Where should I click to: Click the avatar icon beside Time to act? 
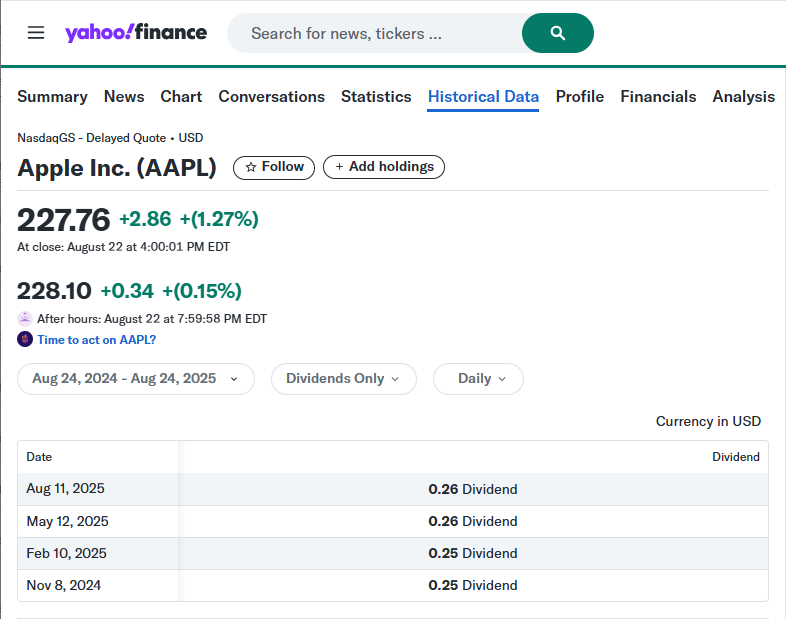pyautogui.click(x=25, y=339)
